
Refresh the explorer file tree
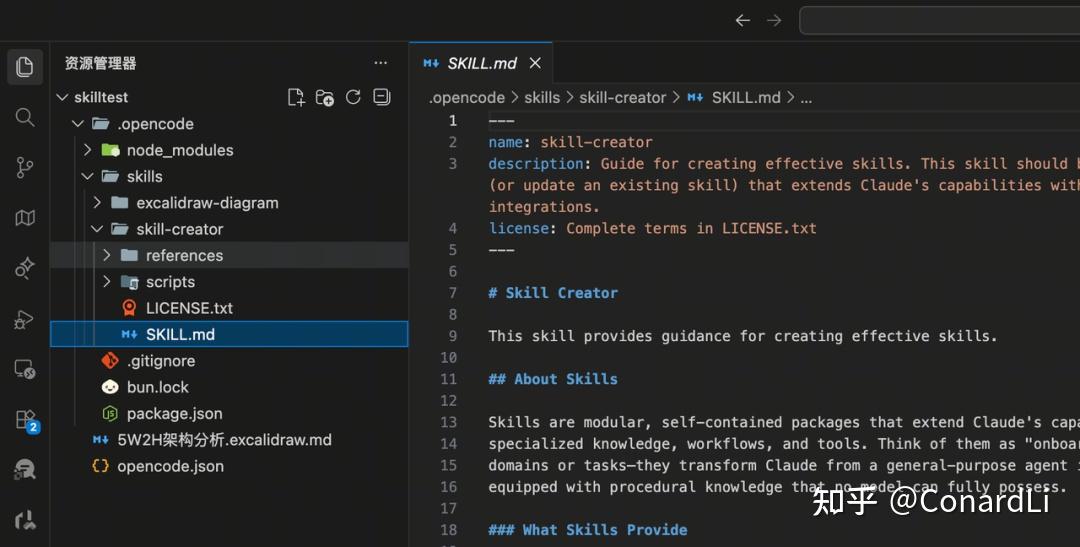click(x=353, y=97)
